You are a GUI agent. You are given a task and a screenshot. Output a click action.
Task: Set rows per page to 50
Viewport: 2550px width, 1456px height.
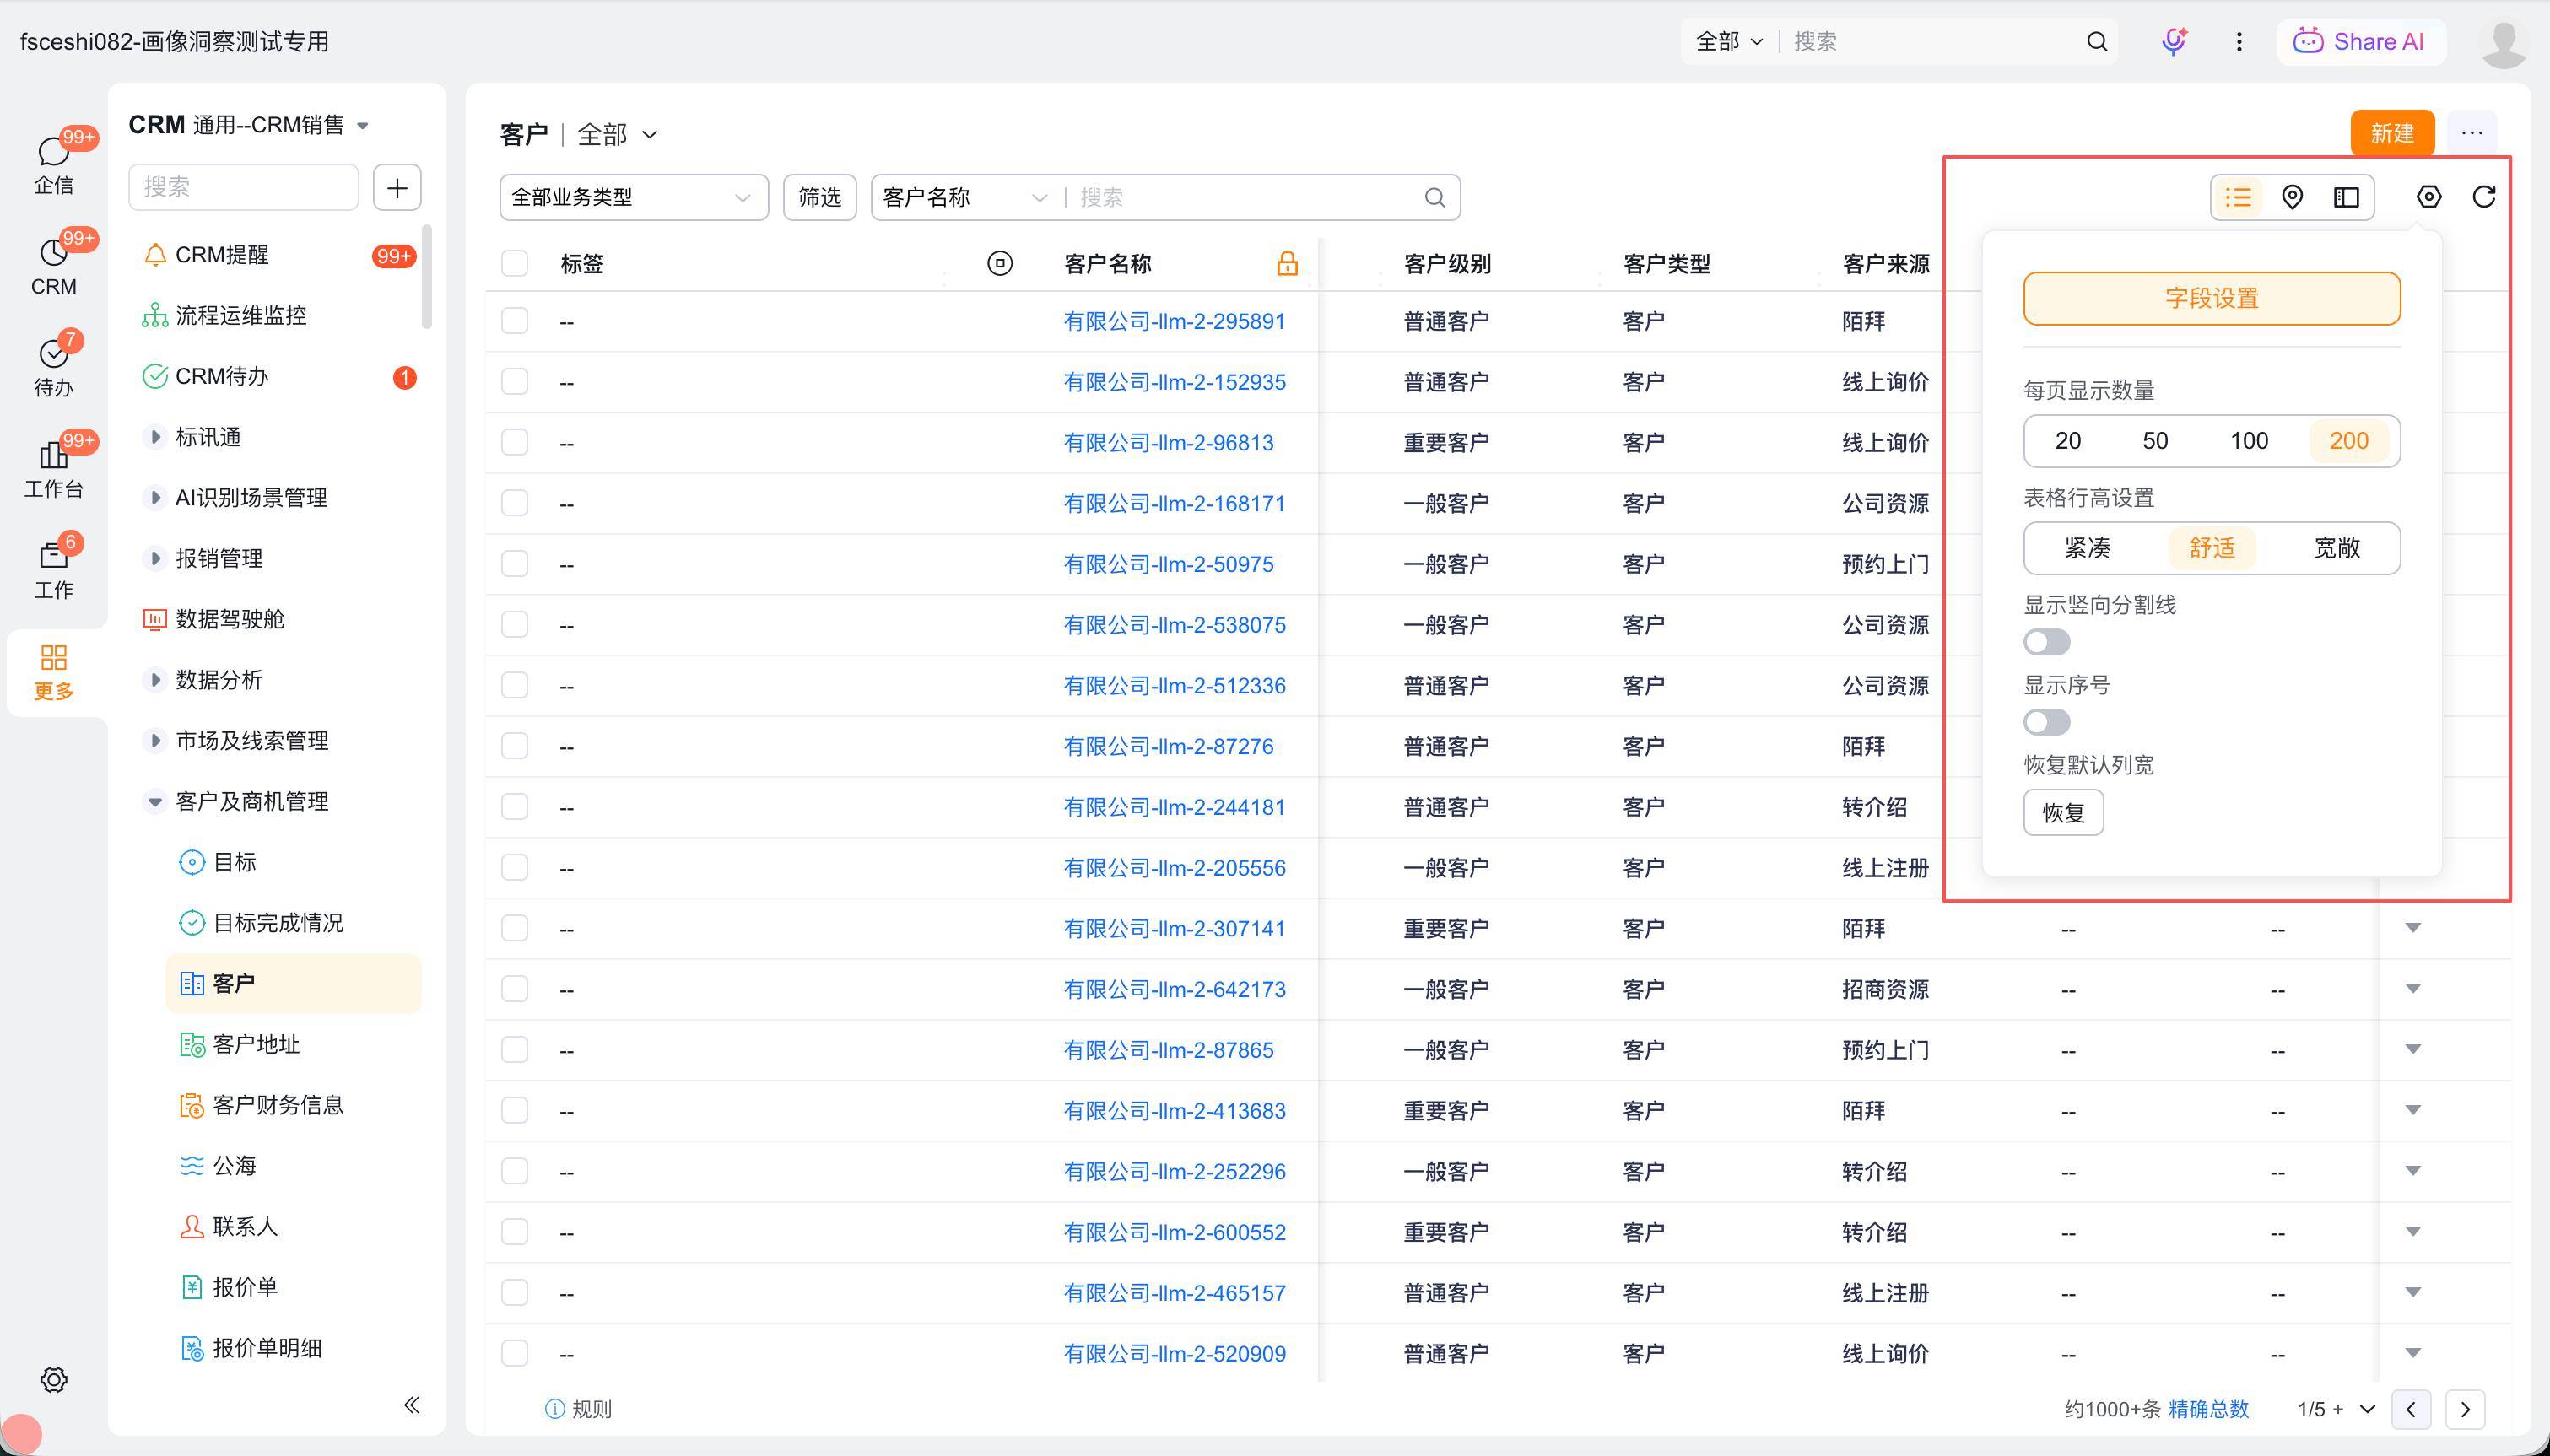[2155, 441]
